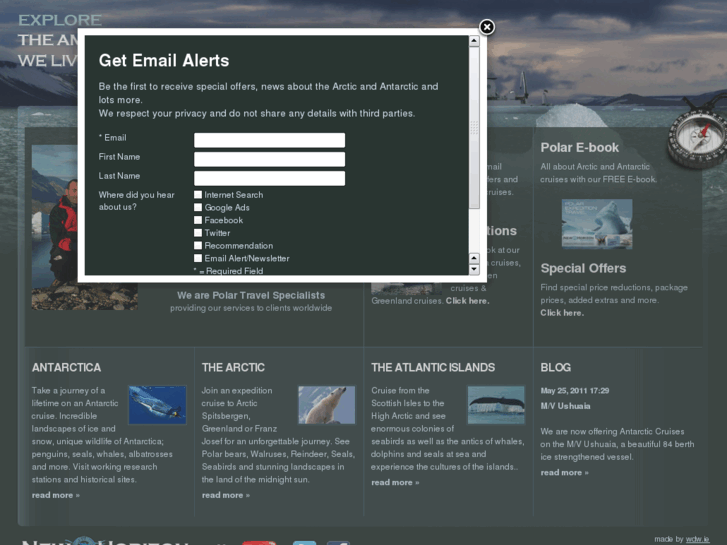Click read more under Antarctica
The height and width of the screenshot is (545, 727).
click(56, 495)
